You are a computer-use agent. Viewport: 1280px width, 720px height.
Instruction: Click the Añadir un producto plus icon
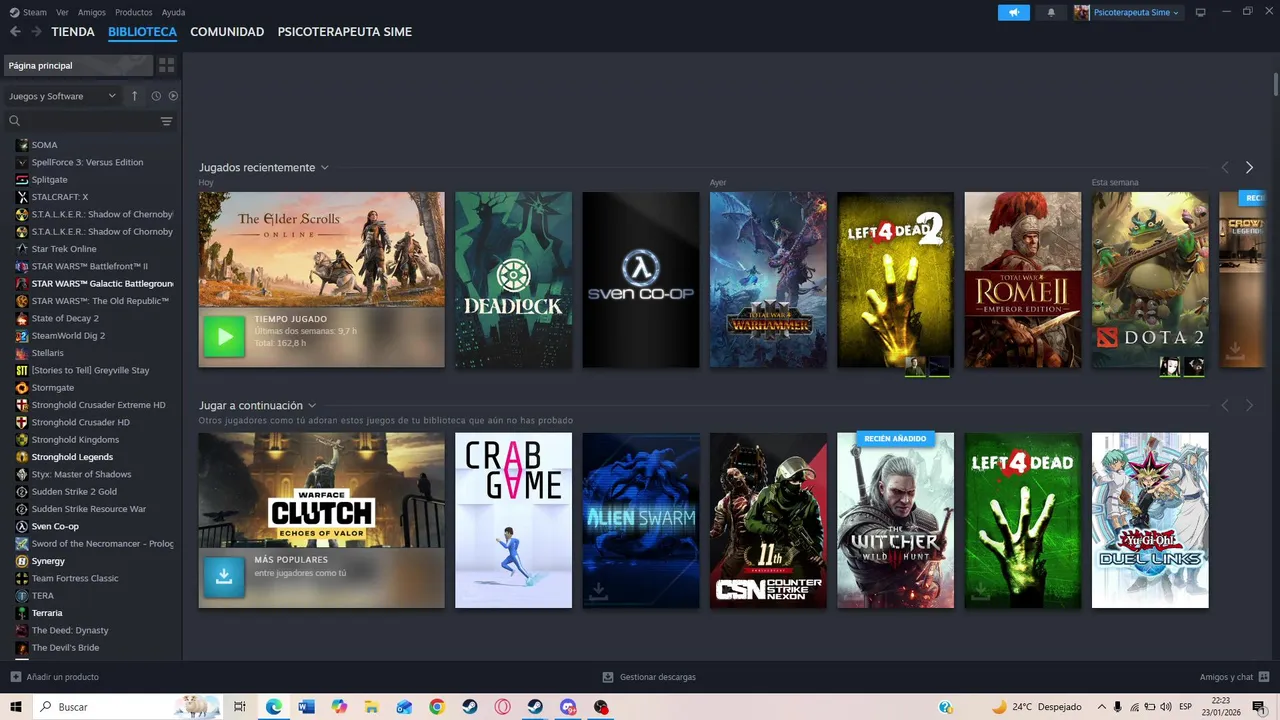15,677
